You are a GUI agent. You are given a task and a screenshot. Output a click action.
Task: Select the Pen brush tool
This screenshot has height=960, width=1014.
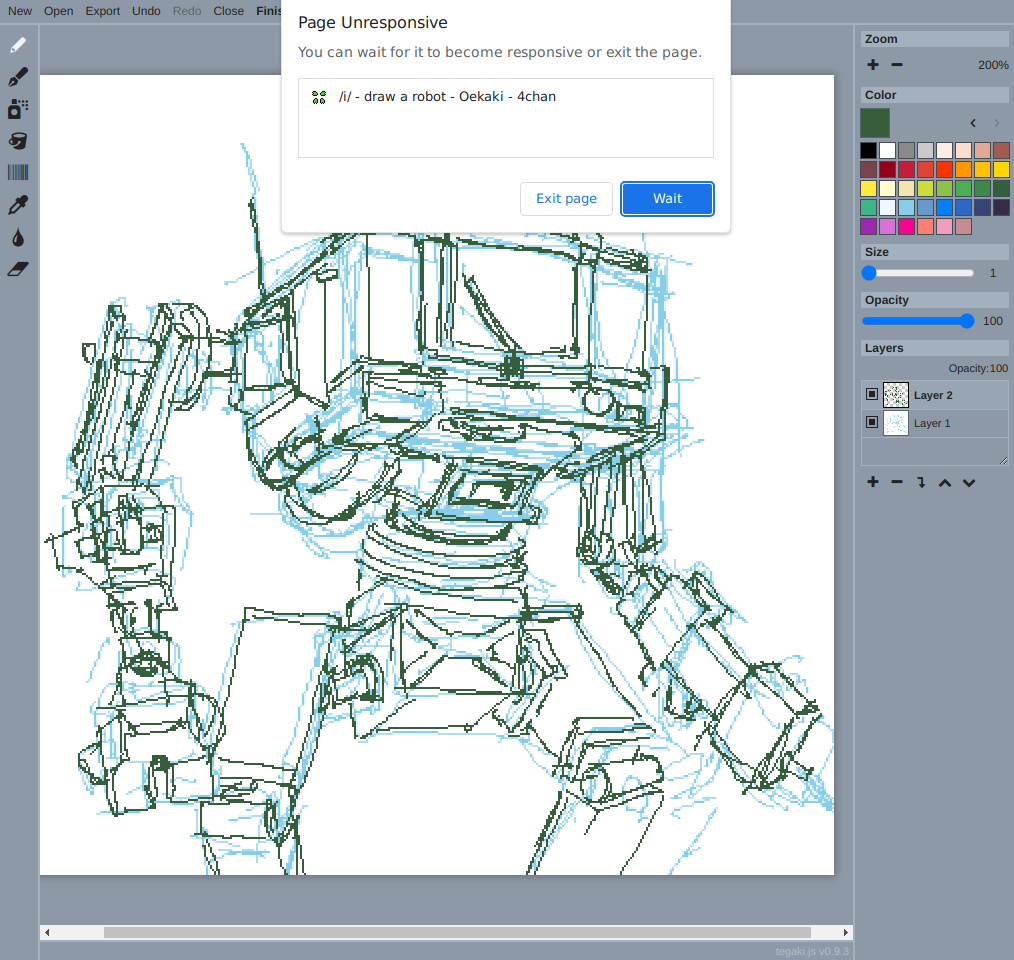[x=18, y=77]
